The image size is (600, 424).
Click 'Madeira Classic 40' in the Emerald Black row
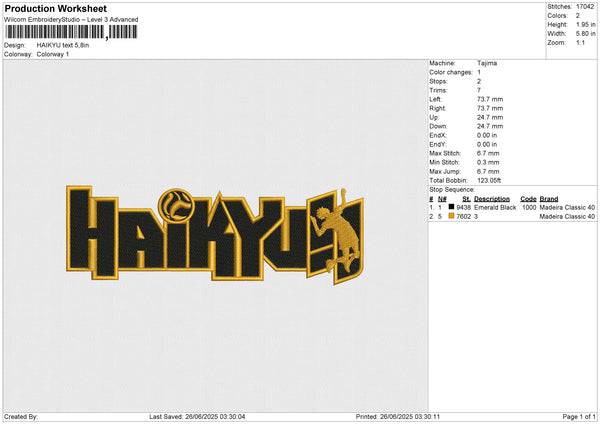[x=567, y=207]
